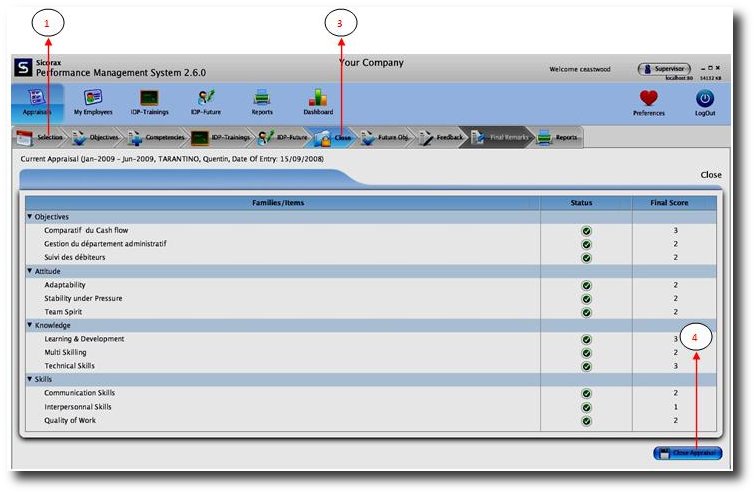756x494 pixels.
Task: Open My Employees icon
Action: pyautogui.click(x=92, y=100)
